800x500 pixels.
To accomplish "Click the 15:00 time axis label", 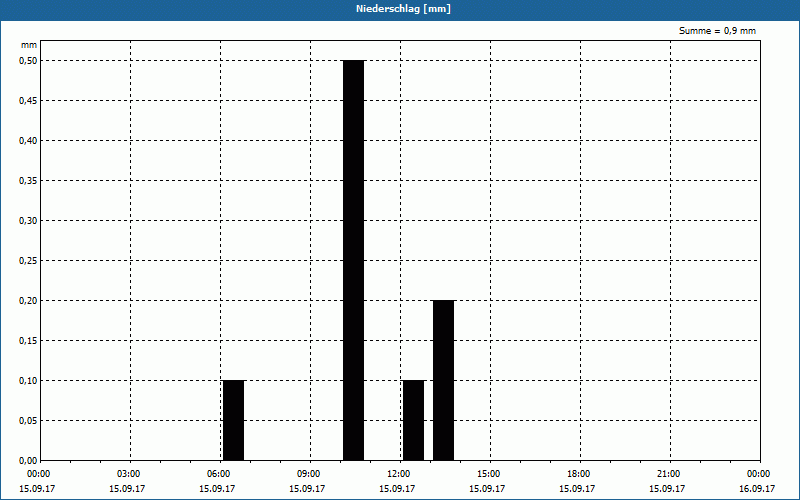I will tap(488, 474).
